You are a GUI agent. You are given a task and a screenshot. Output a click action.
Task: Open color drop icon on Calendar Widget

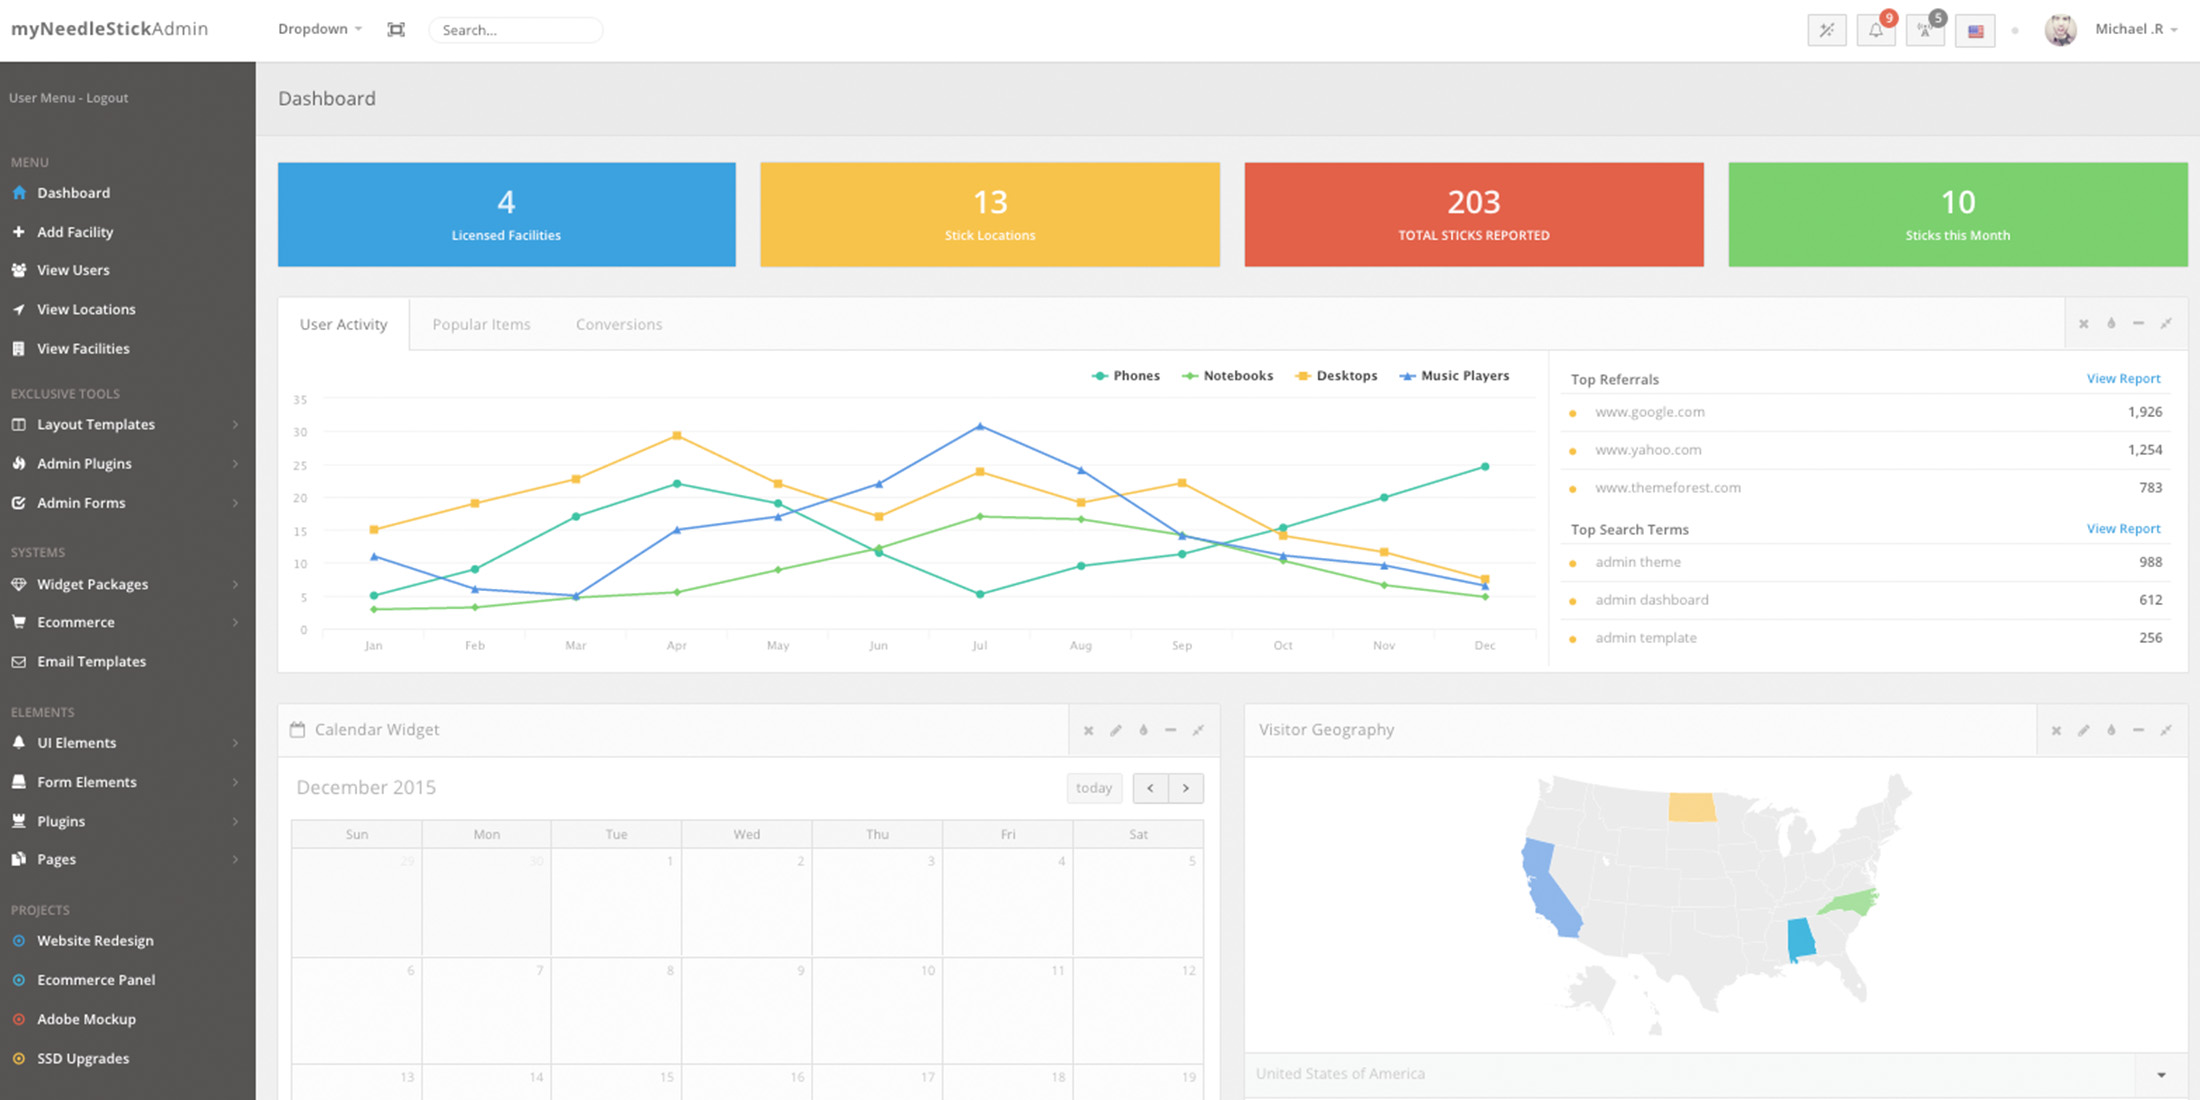(1143, 730)
